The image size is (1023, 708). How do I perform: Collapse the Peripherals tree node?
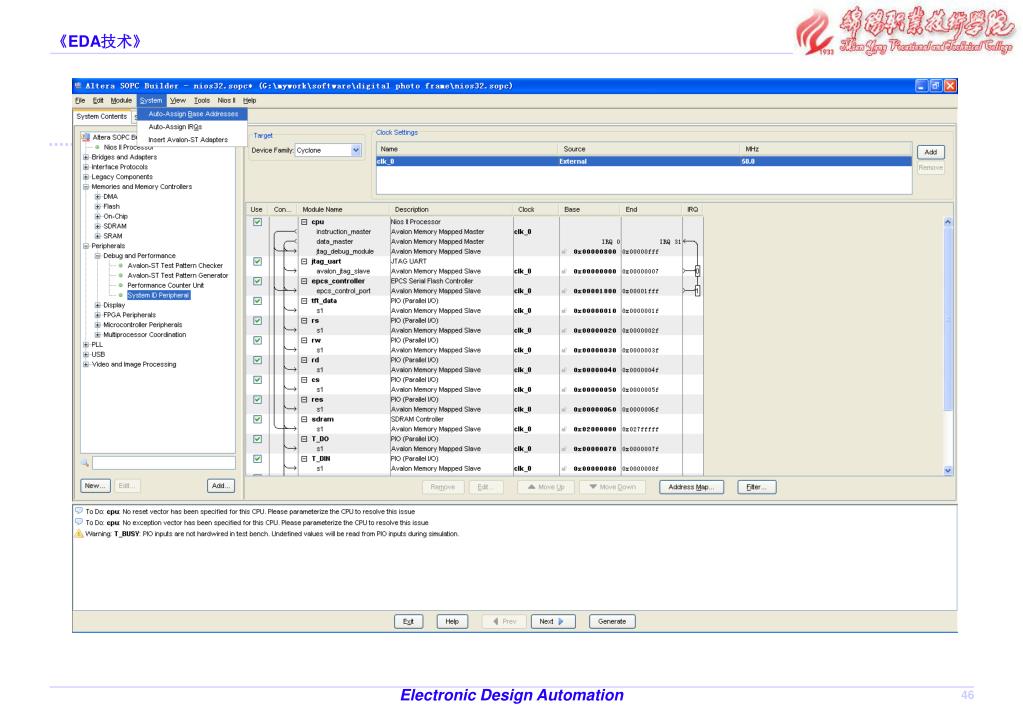(x=85, y=246)
